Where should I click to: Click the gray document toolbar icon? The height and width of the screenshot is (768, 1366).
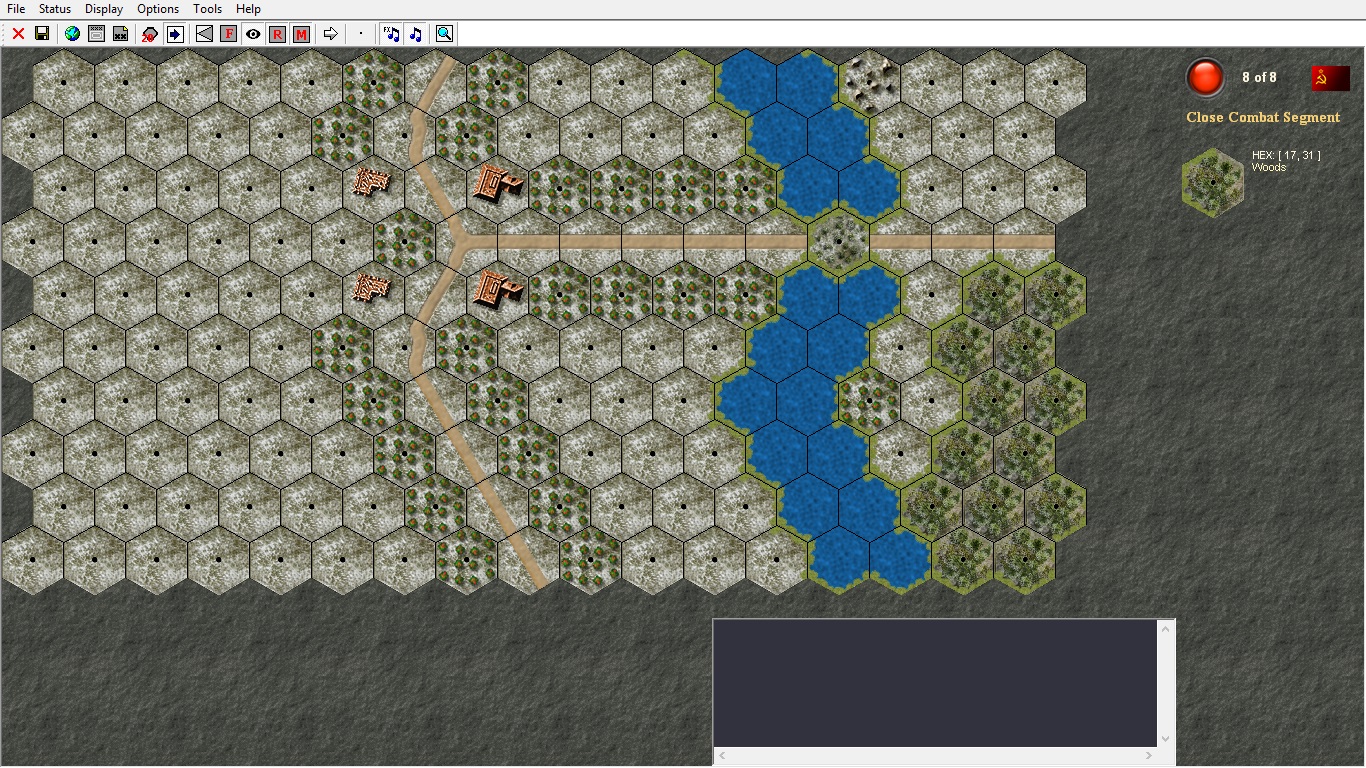click(120, 34)
